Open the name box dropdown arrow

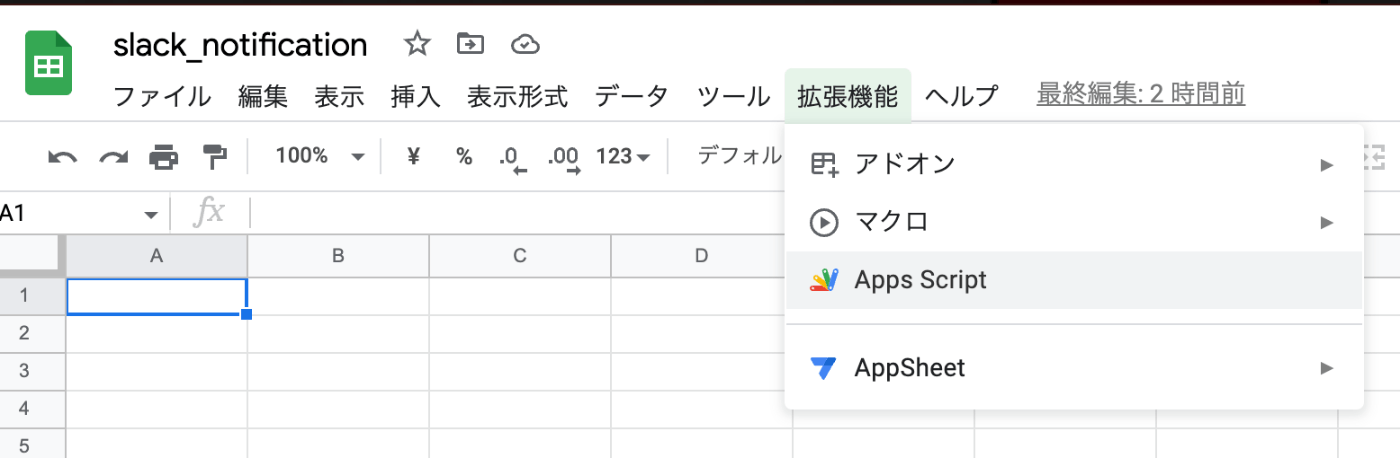pos(151,214)
